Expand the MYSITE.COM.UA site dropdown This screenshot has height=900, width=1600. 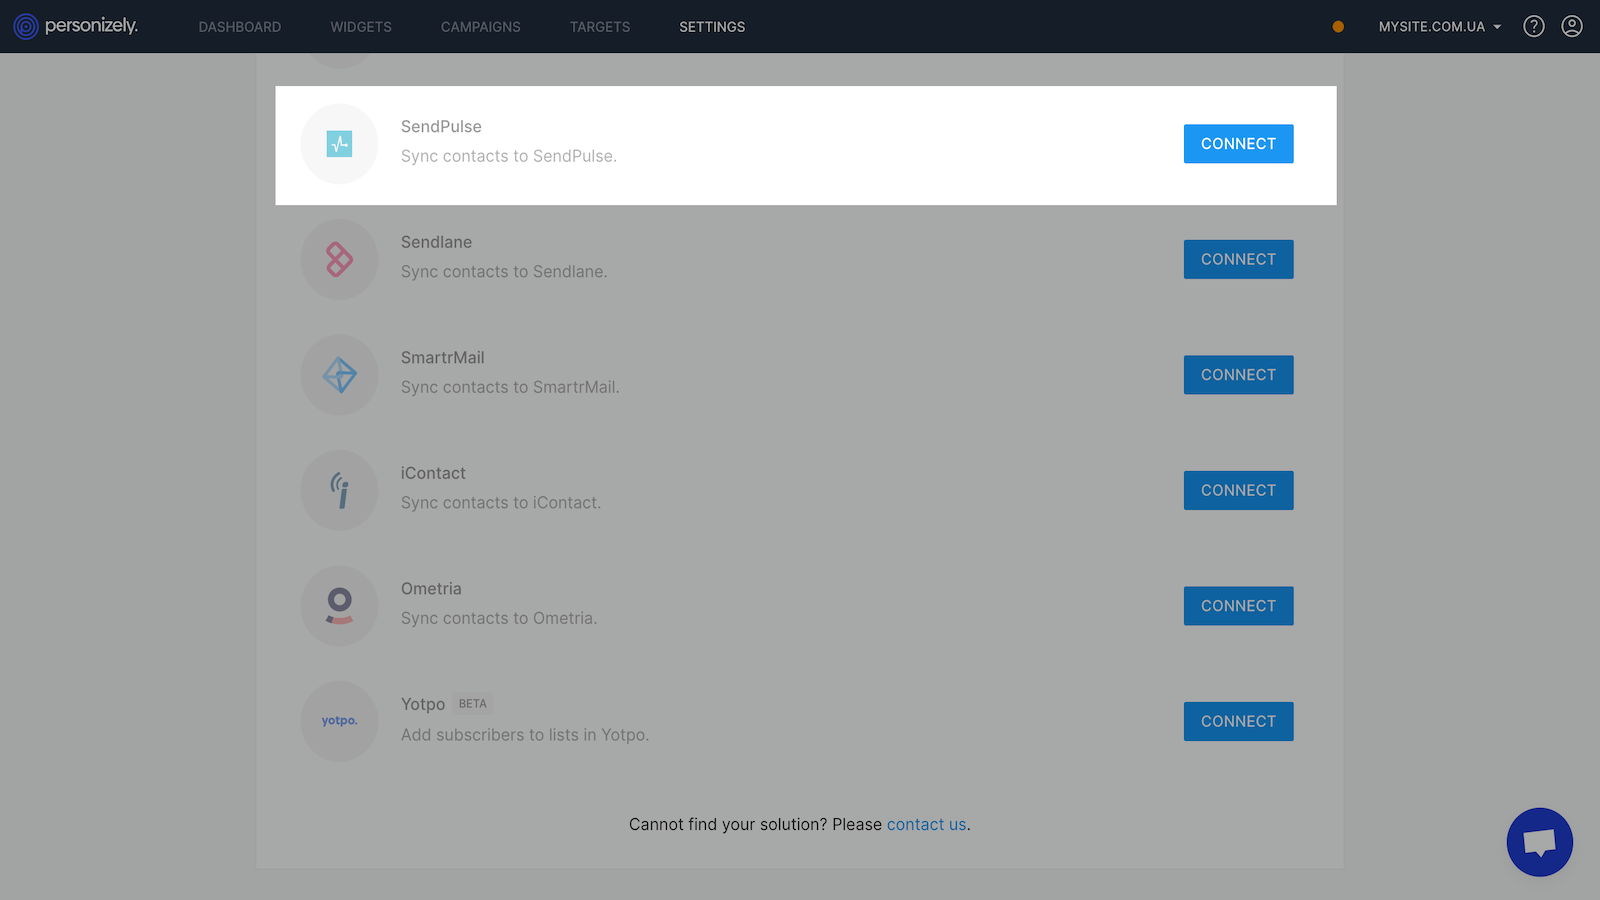click(1439, 27)
